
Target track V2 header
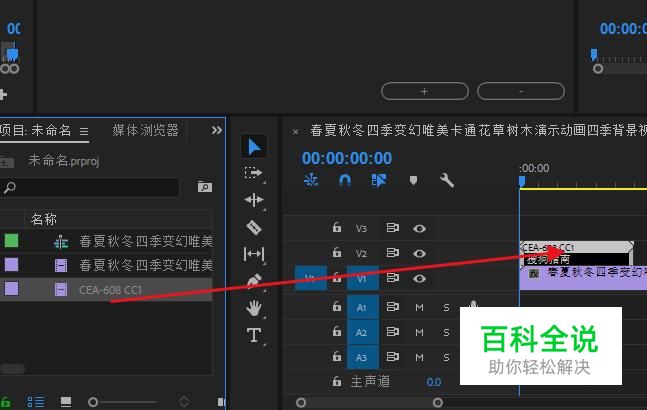tap(361, 254)
